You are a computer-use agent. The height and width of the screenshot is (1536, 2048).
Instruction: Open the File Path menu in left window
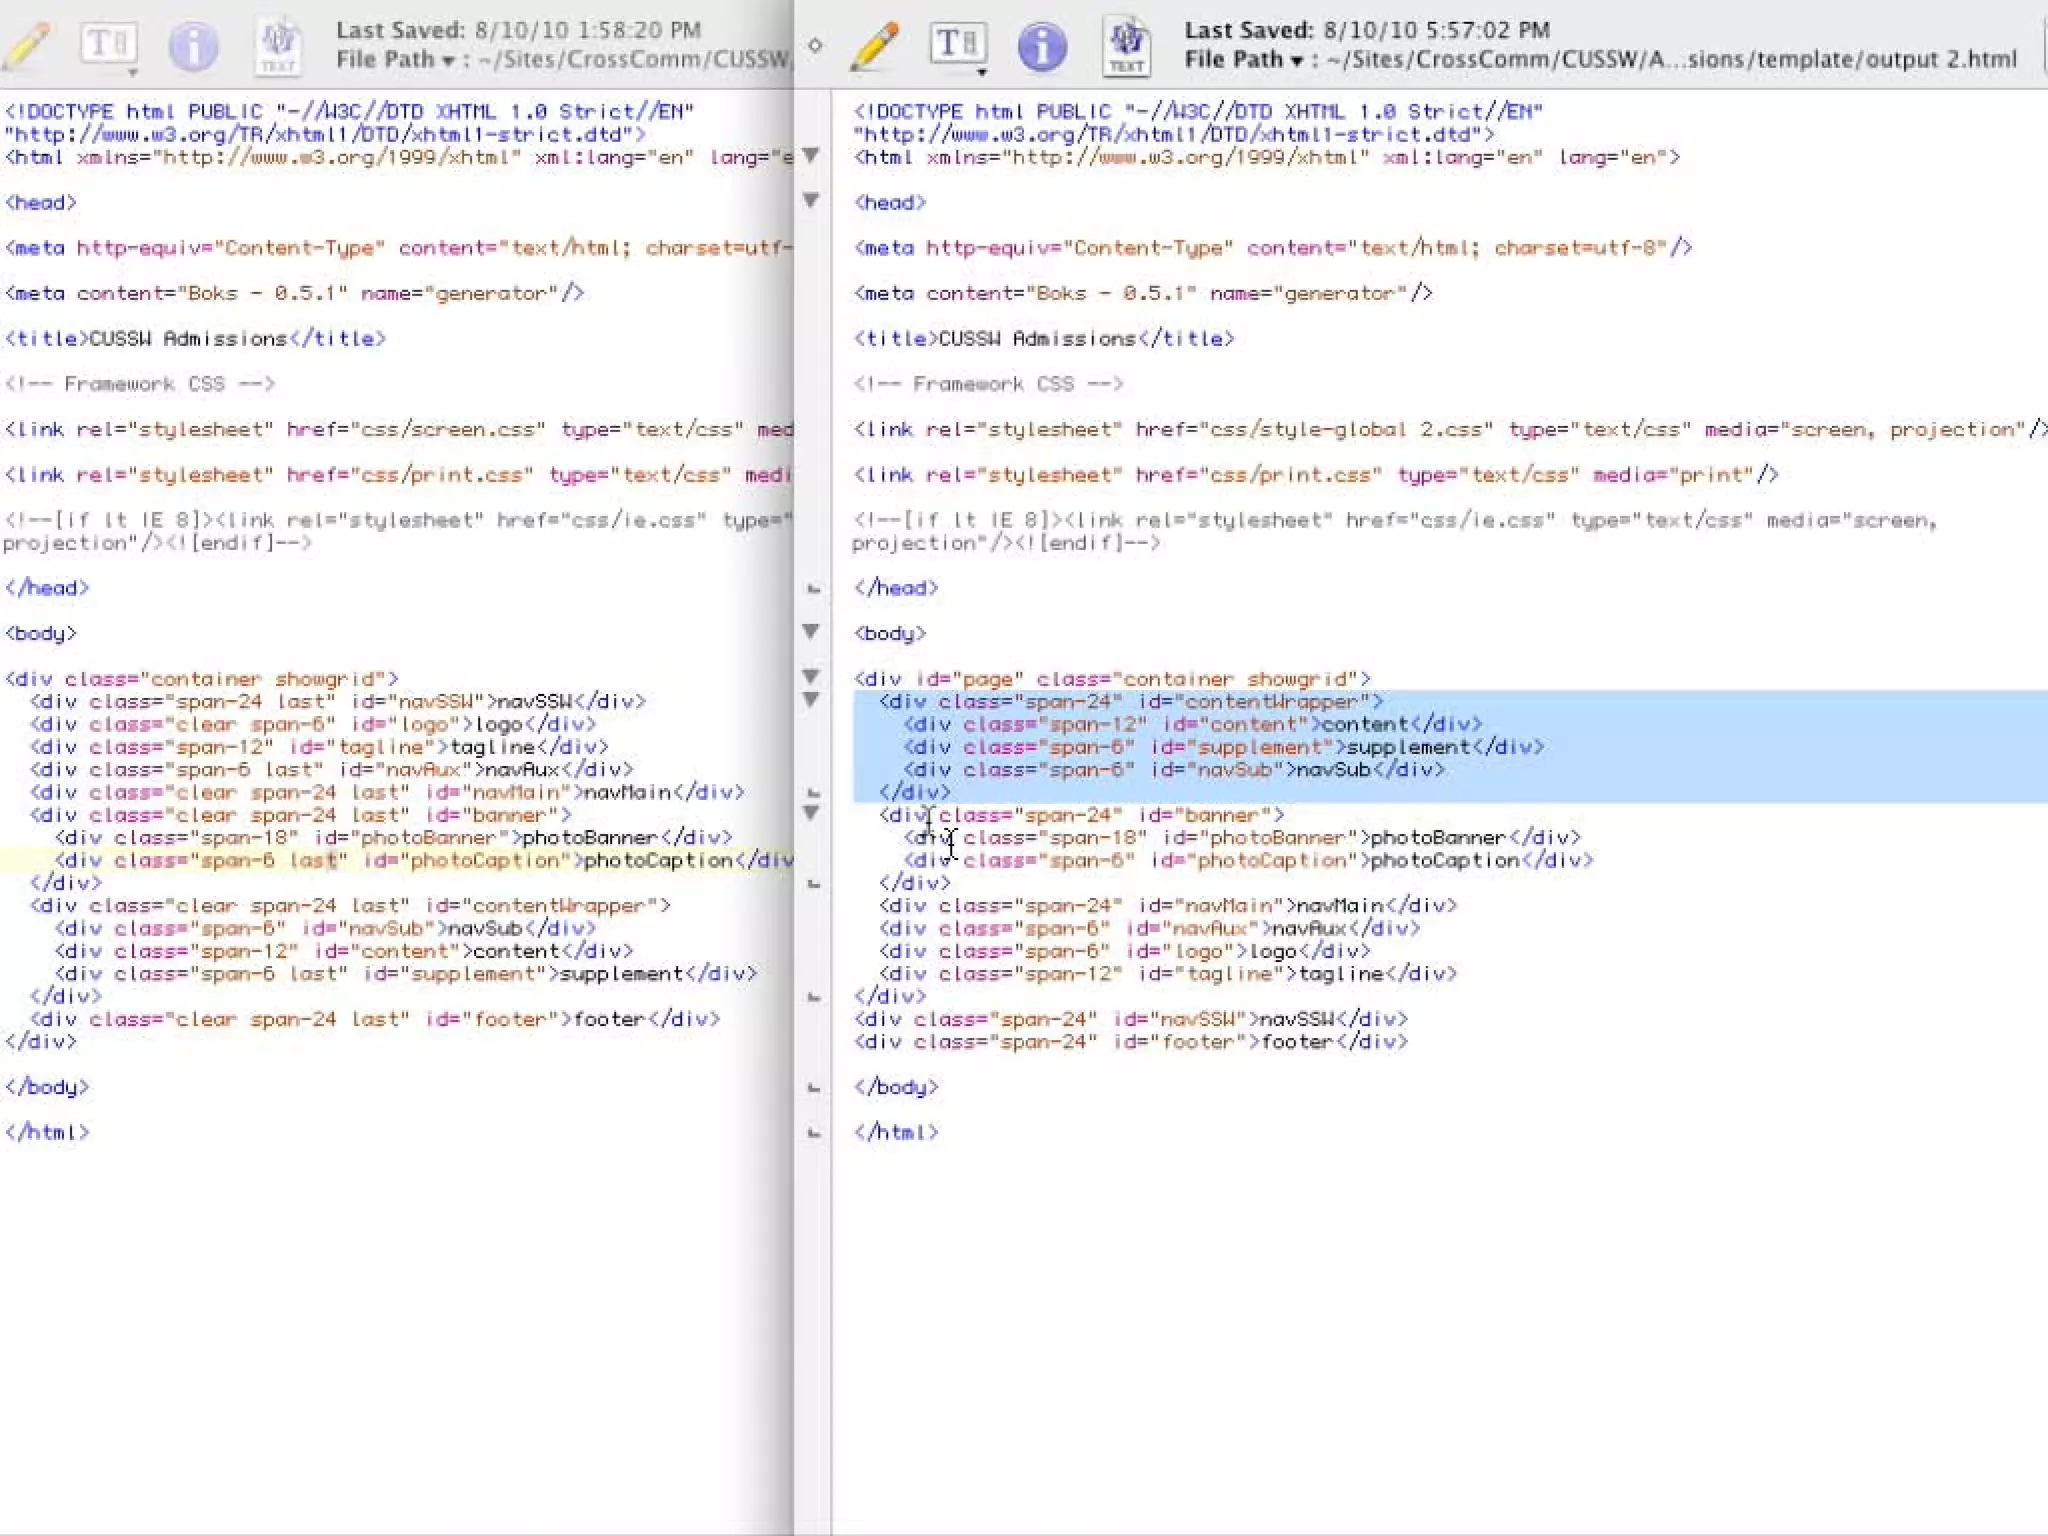[x=394, y=60]
